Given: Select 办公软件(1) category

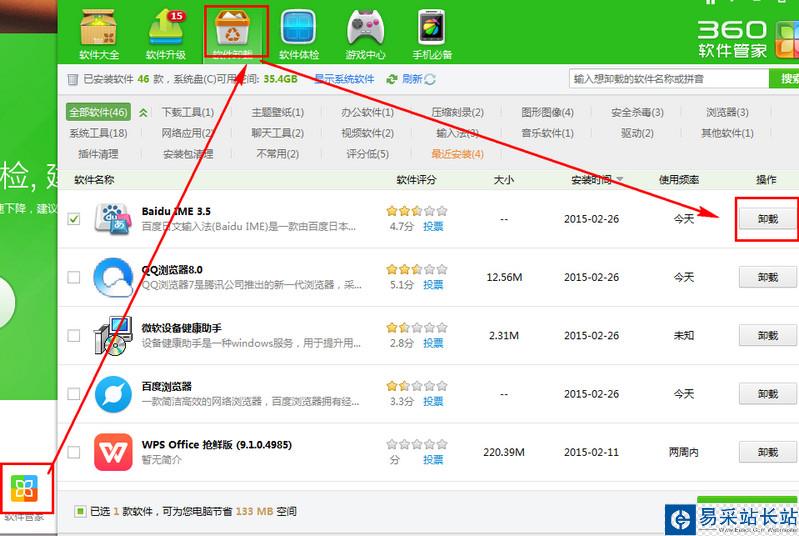Looking at the screenshot, I should tap(367, 112).
